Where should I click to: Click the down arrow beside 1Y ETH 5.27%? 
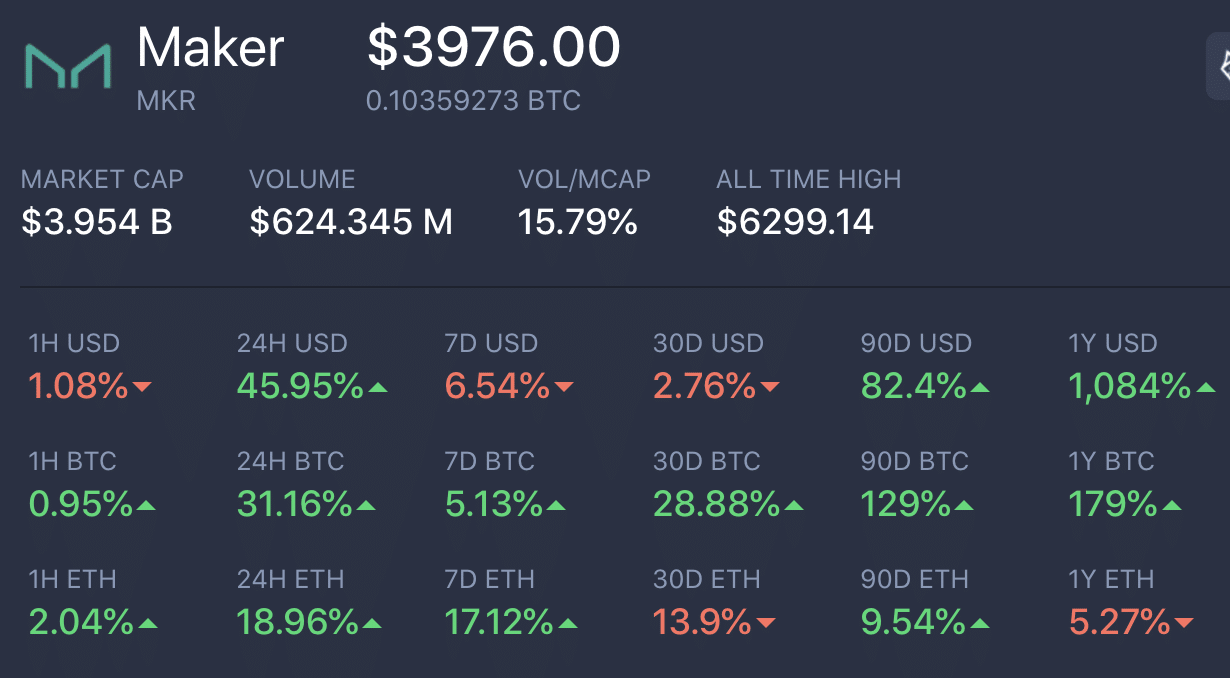coord(1184,624)
